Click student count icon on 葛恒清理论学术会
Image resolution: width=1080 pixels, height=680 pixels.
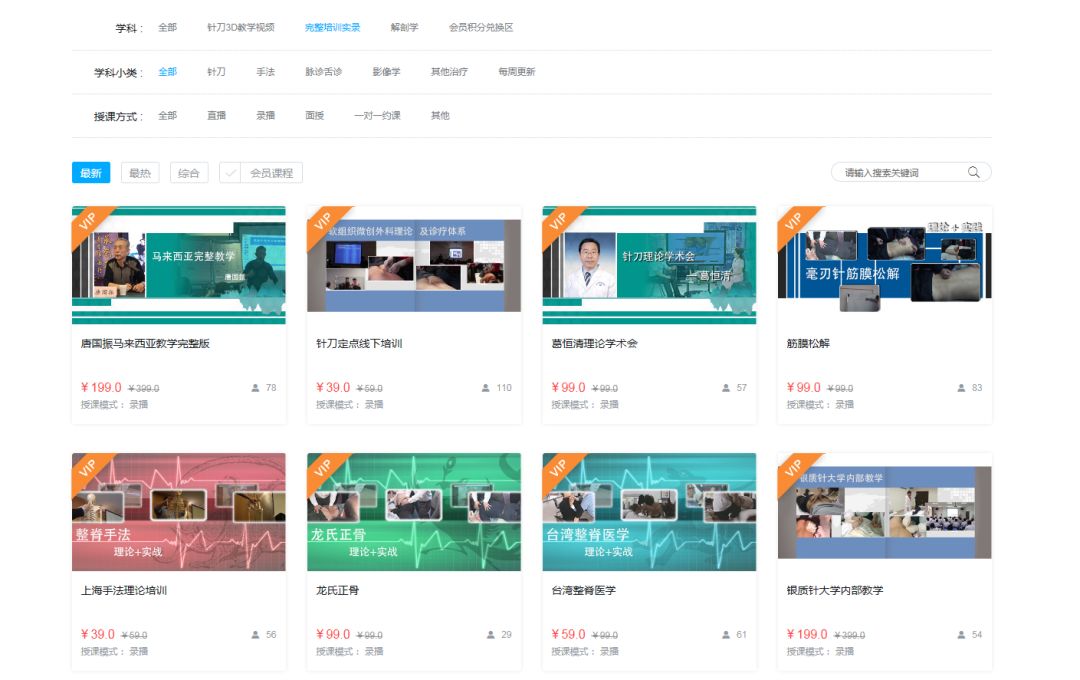726,388
